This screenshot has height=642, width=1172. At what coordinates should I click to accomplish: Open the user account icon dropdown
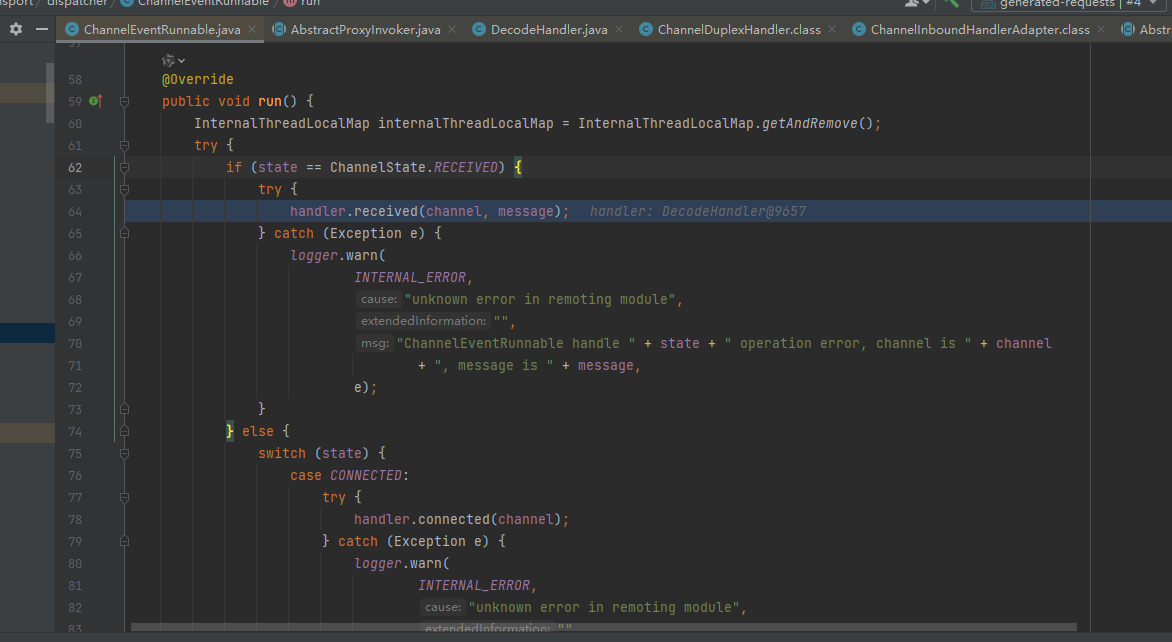[x=917, y=3]
